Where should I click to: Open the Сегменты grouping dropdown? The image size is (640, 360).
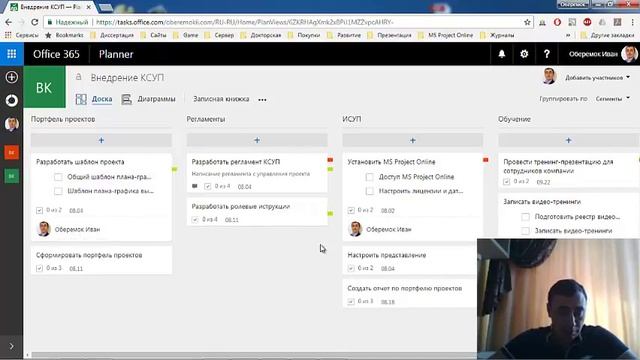(x=612, y=99)
